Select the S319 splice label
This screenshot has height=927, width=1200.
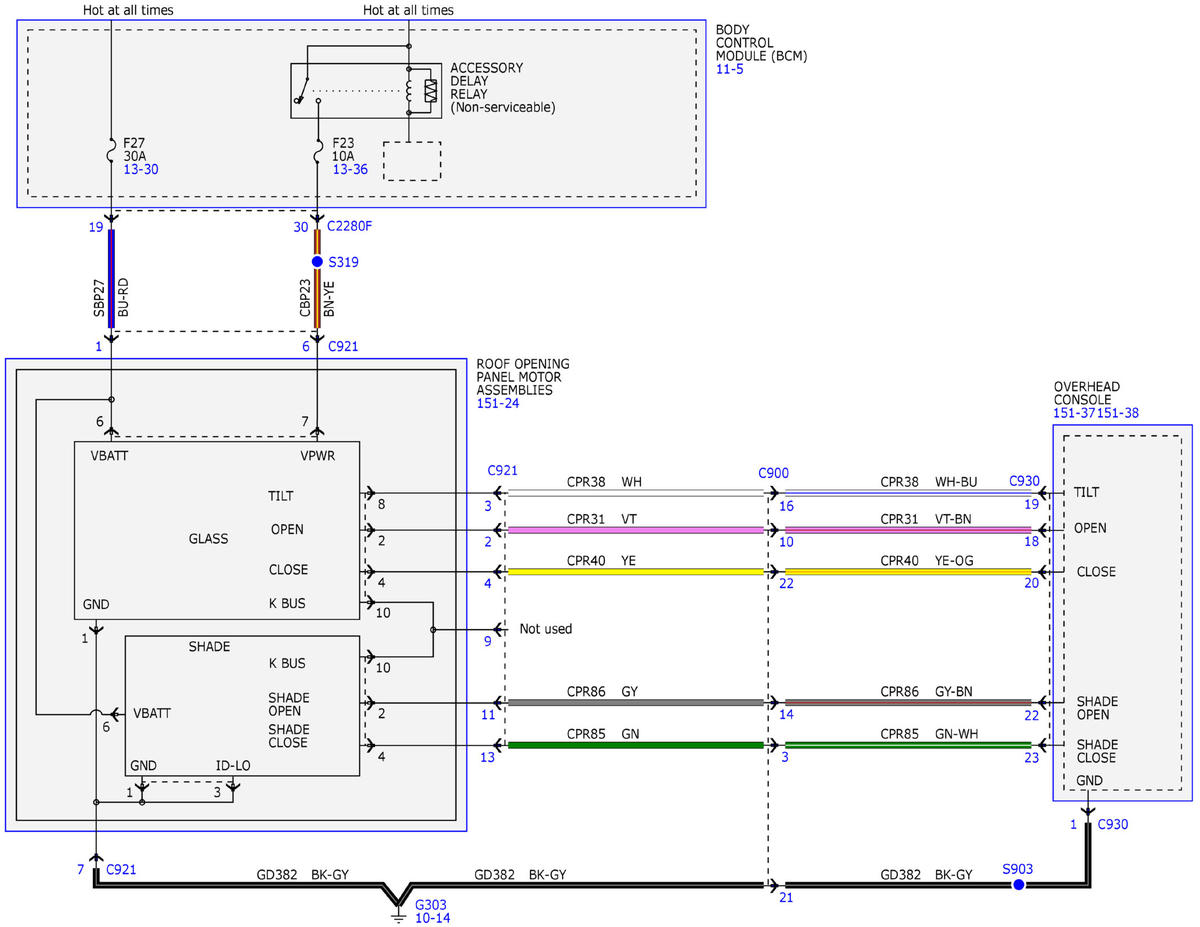[x=343, y=262]
